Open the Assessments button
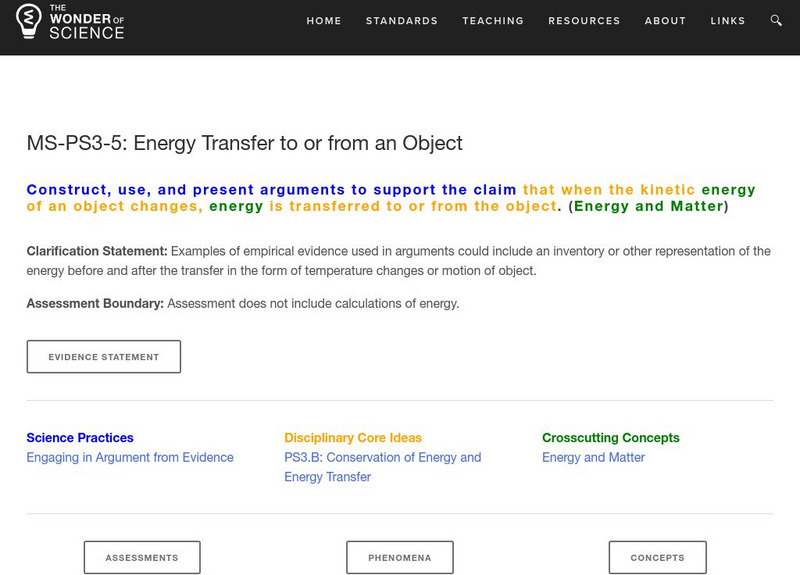Screen dimensions: 800x575 coord(142,557)
